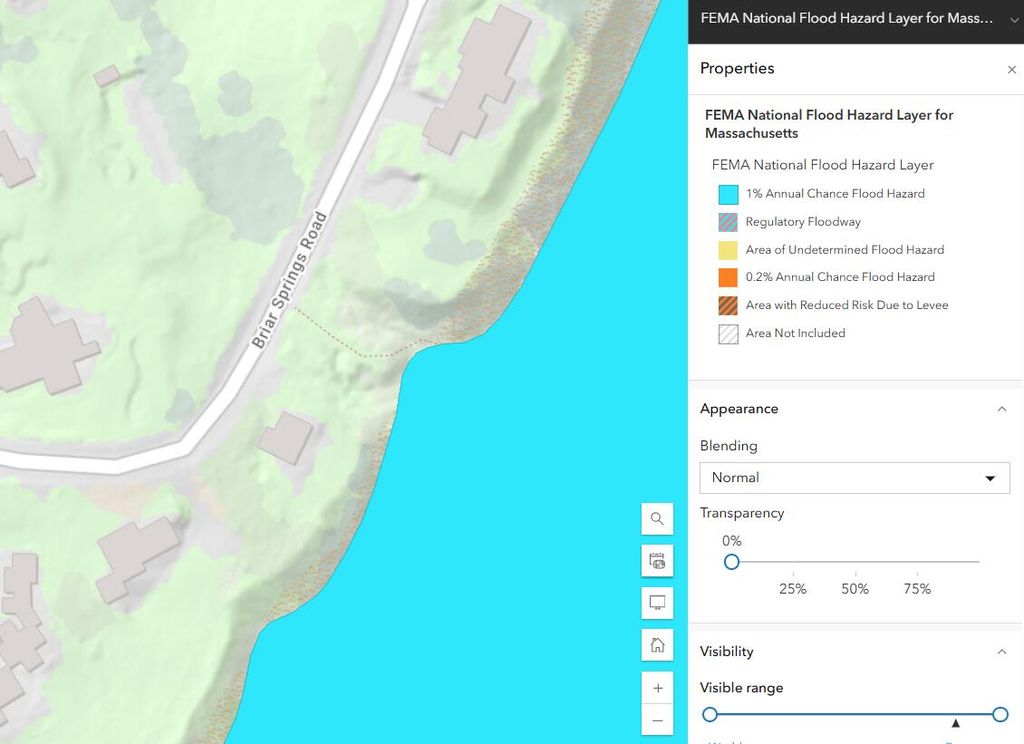Close the Properties panel
Viewport: 1024px width, 744px height.
(1012, 69)
